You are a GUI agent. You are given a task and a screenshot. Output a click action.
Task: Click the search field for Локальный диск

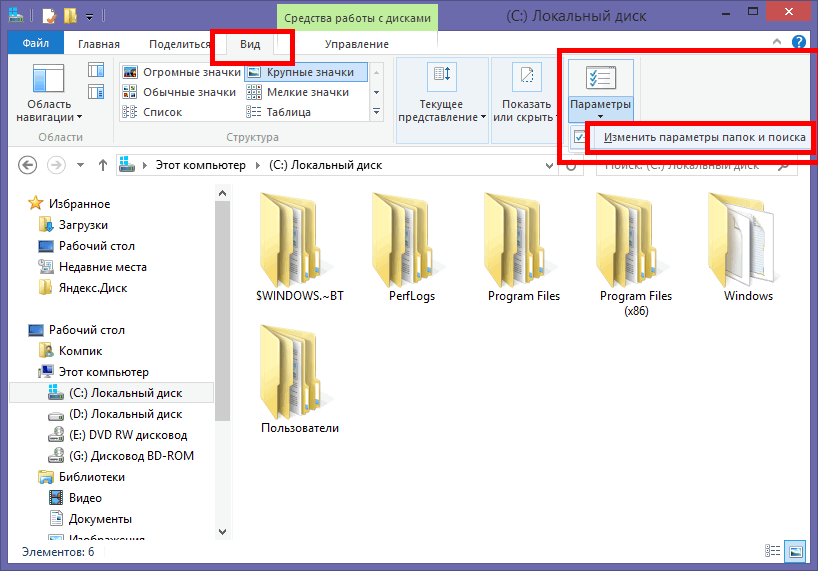pos(696,166)
